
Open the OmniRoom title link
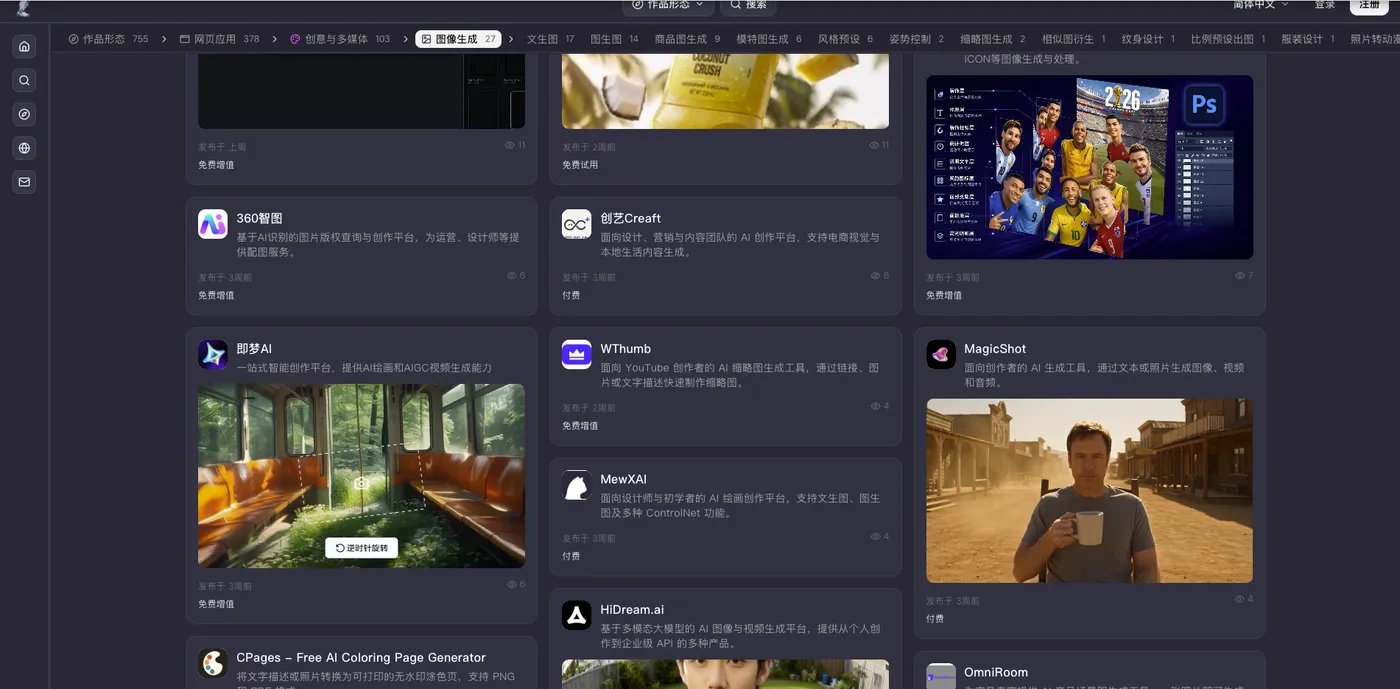pos(996,672)
